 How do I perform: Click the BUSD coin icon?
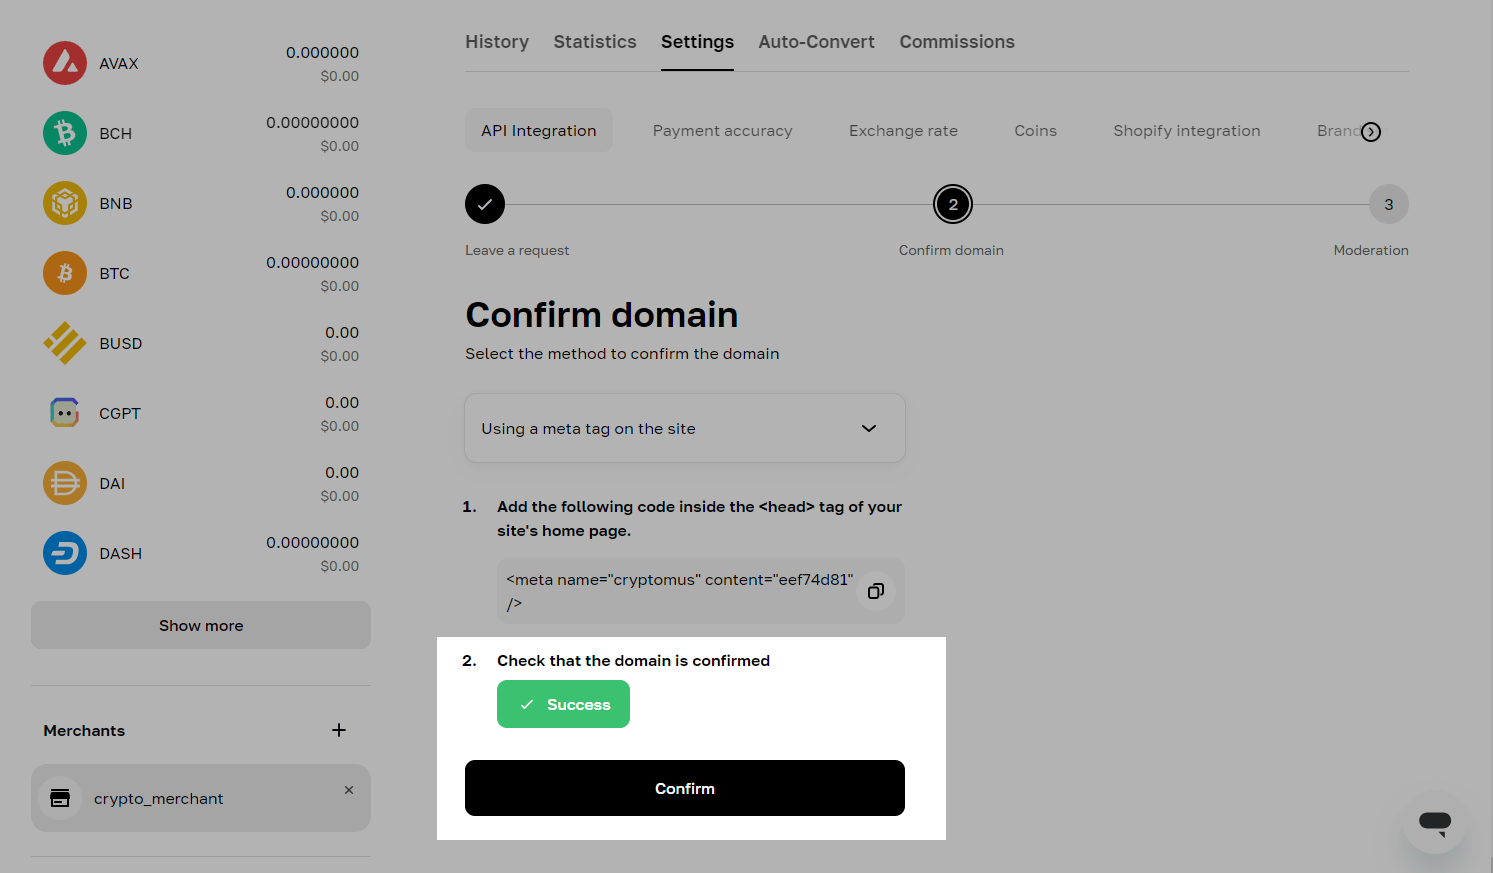point(64,343)
